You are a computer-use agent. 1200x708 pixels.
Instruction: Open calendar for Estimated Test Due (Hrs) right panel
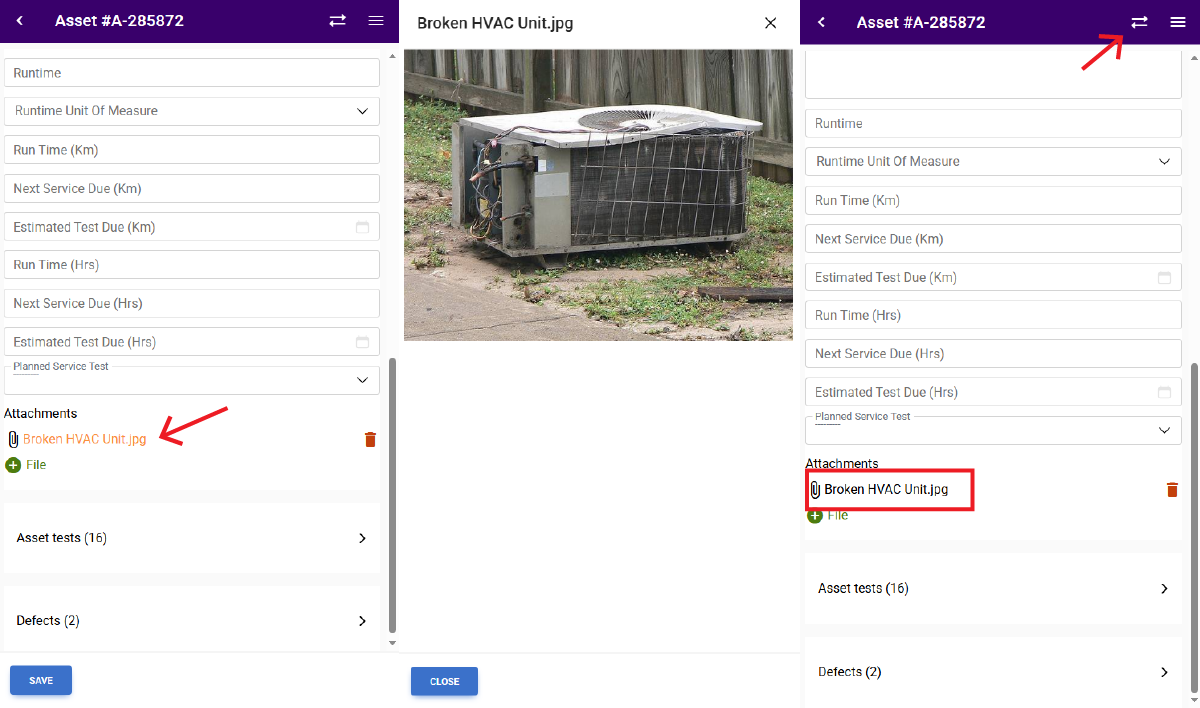tap(1164, 392)
